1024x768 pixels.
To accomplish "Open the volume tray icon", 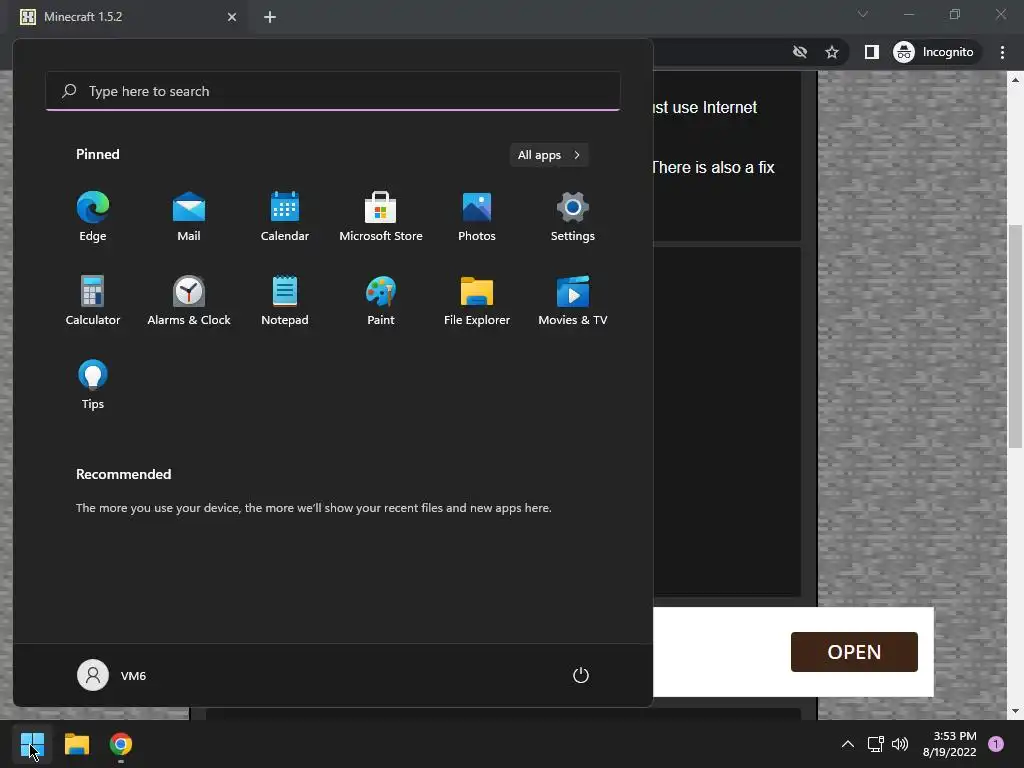I will click(x=900, y=744).
